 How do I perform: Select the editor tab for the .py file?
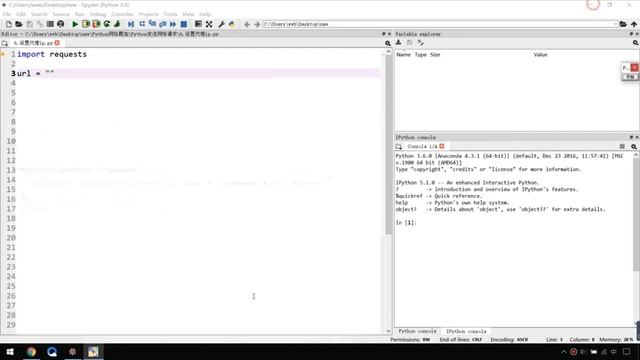tap(33, 43)
